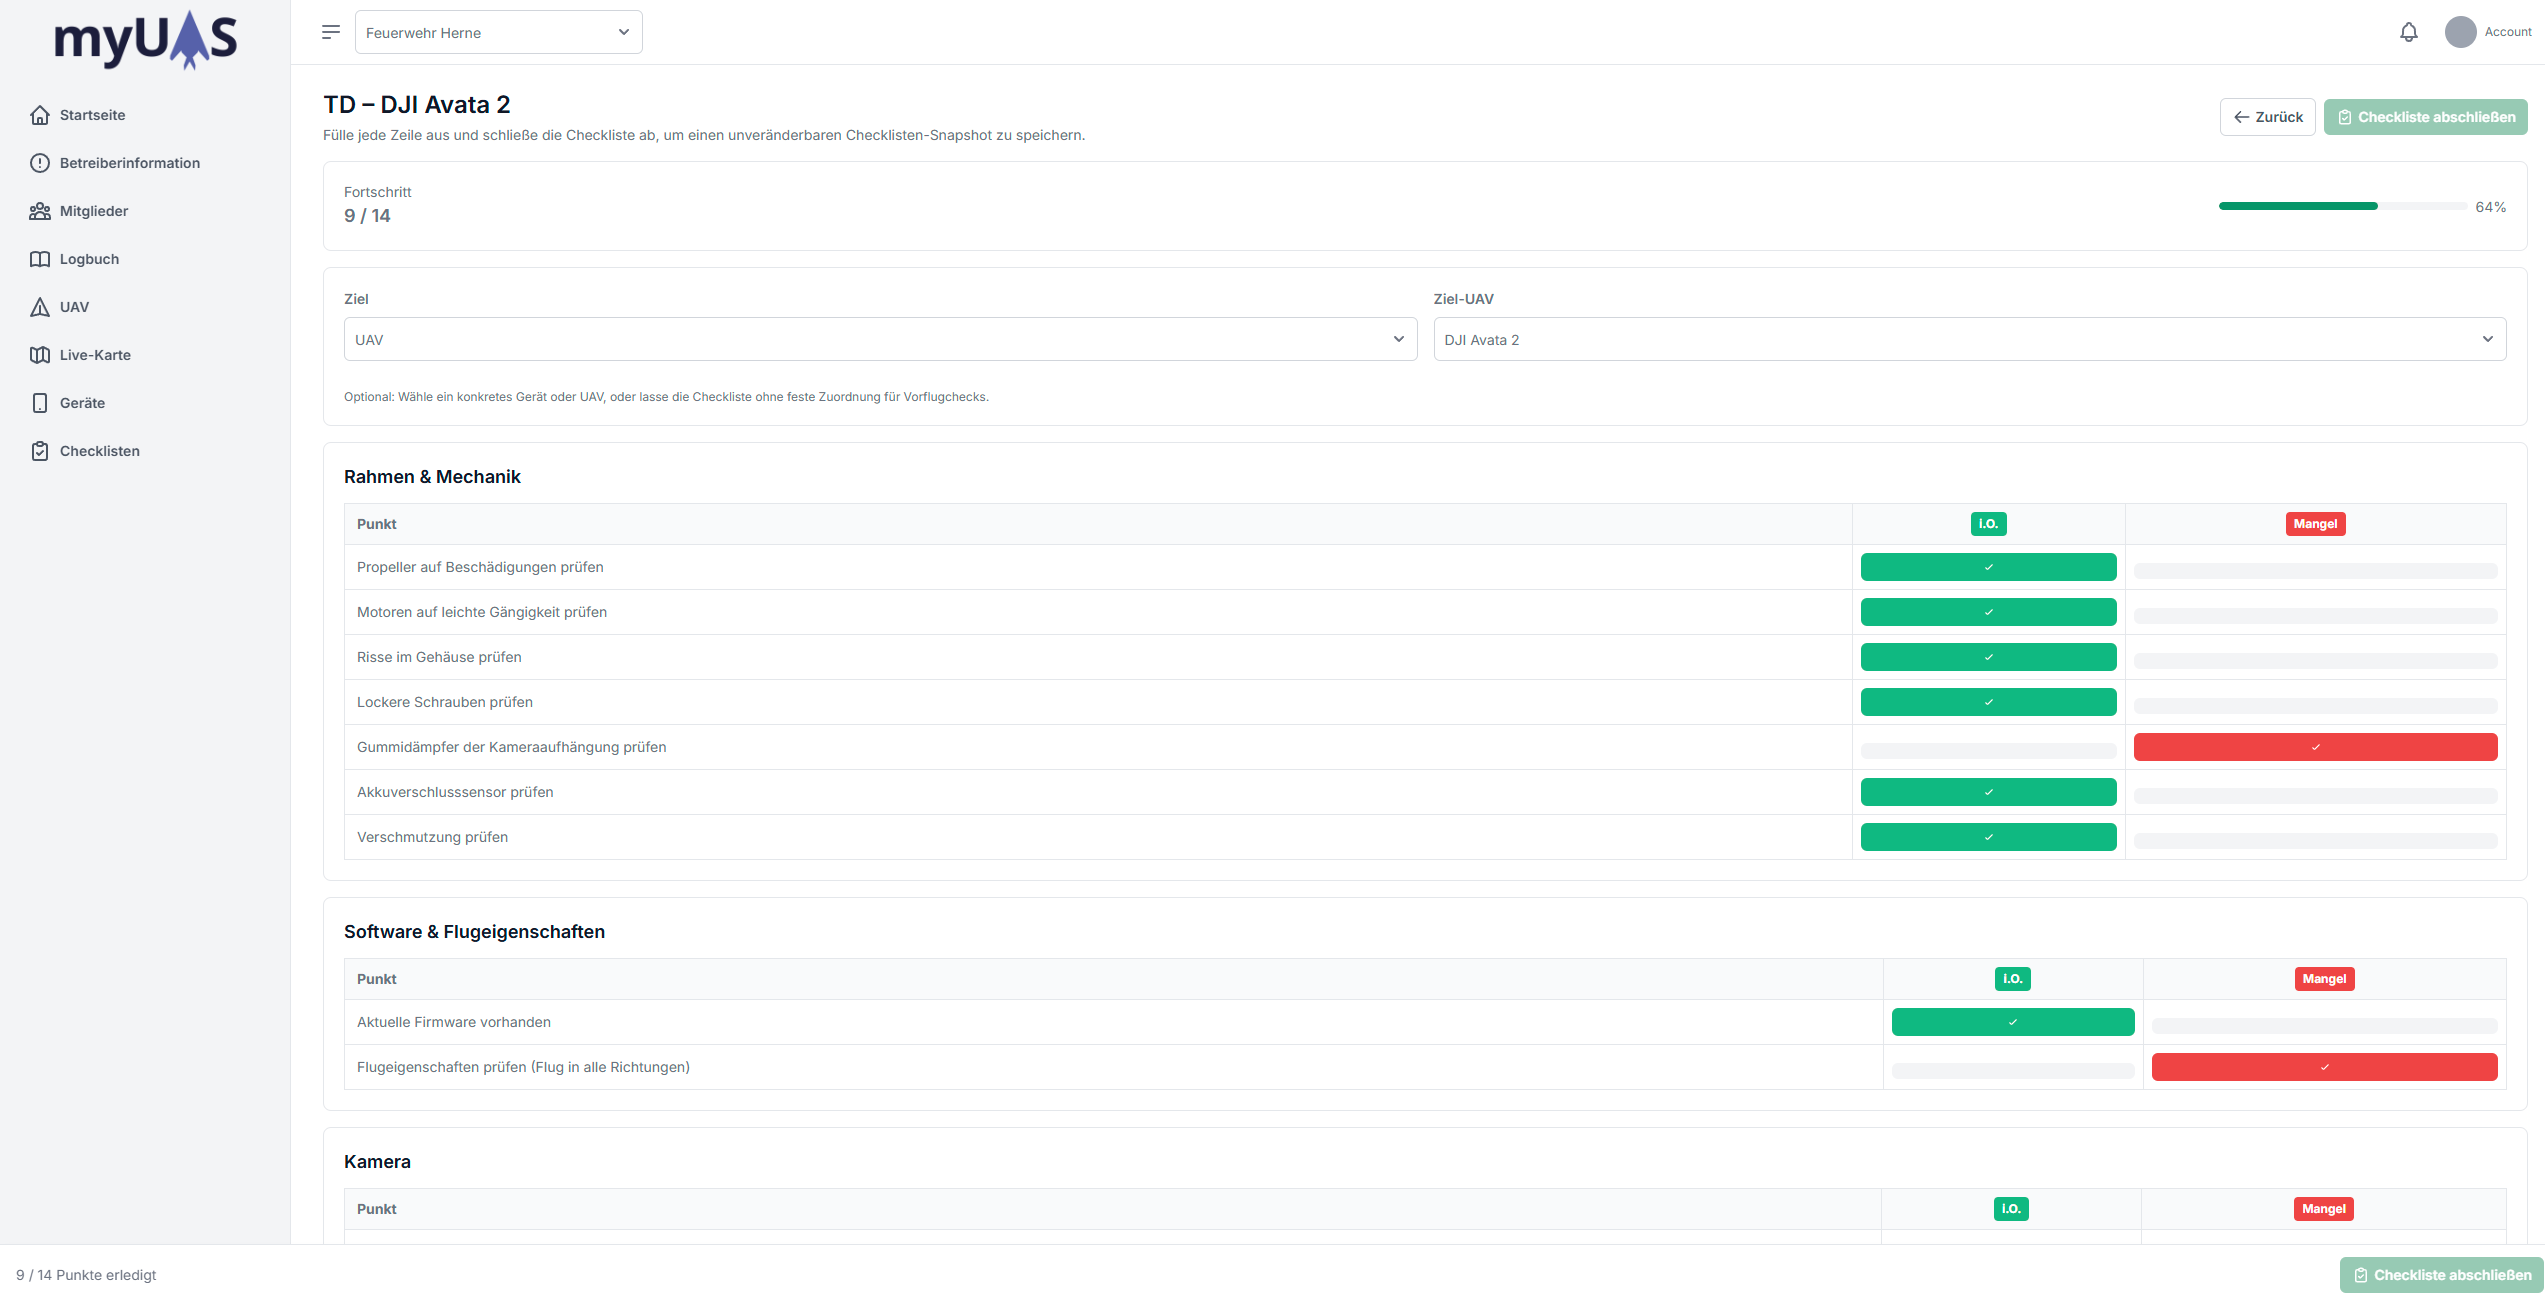Click the green Fortschritt progress bar
Screen dimensions: 2545x1299
click(x=2298, y=206)
